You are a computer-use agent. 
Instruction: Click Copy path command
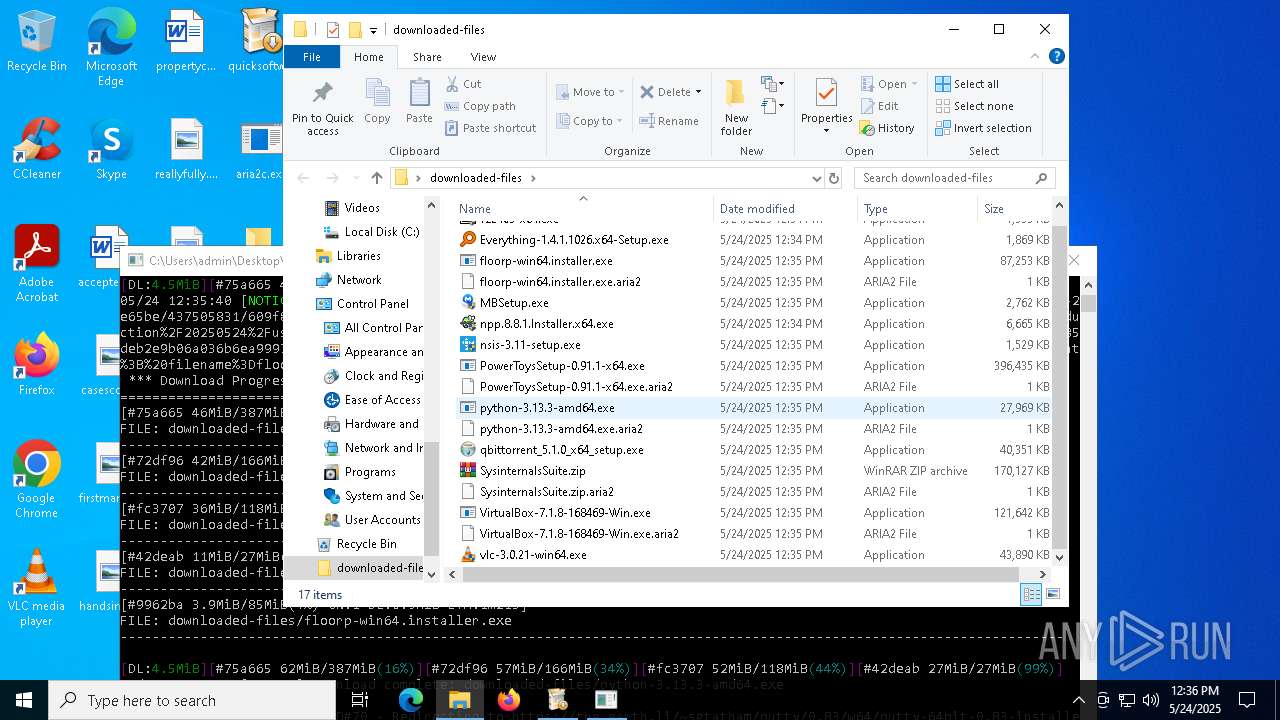click(480, 106)
